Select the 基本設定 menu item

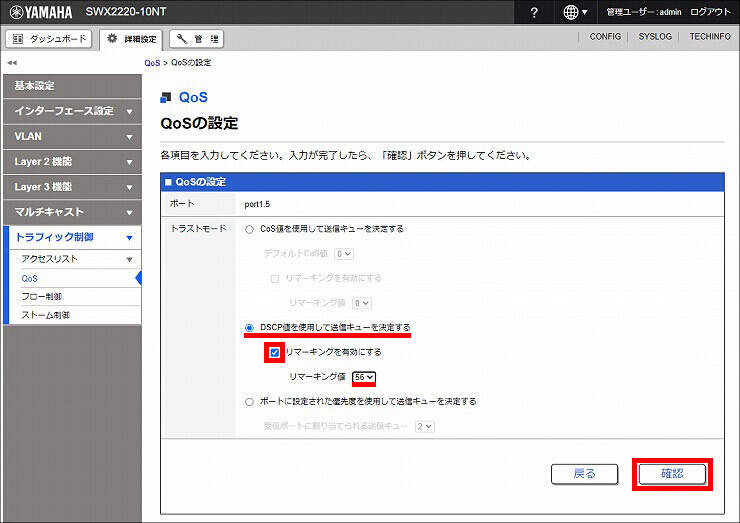click(x=72, y=86)
